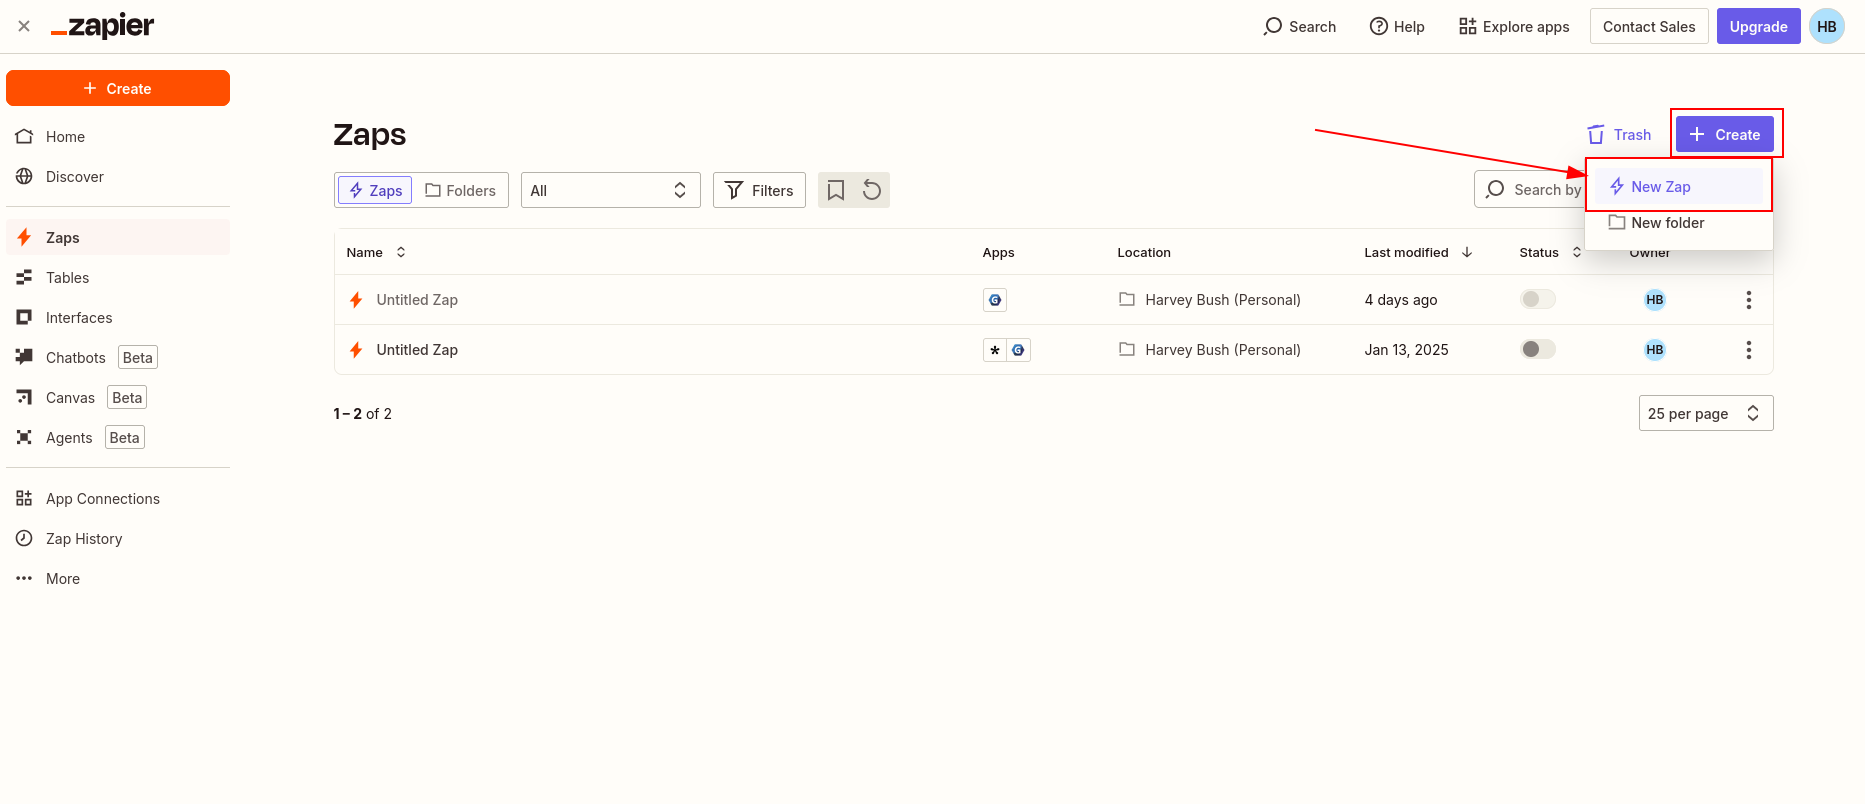Open three-dot menu for first Untitled Zap

point(1748,300)
